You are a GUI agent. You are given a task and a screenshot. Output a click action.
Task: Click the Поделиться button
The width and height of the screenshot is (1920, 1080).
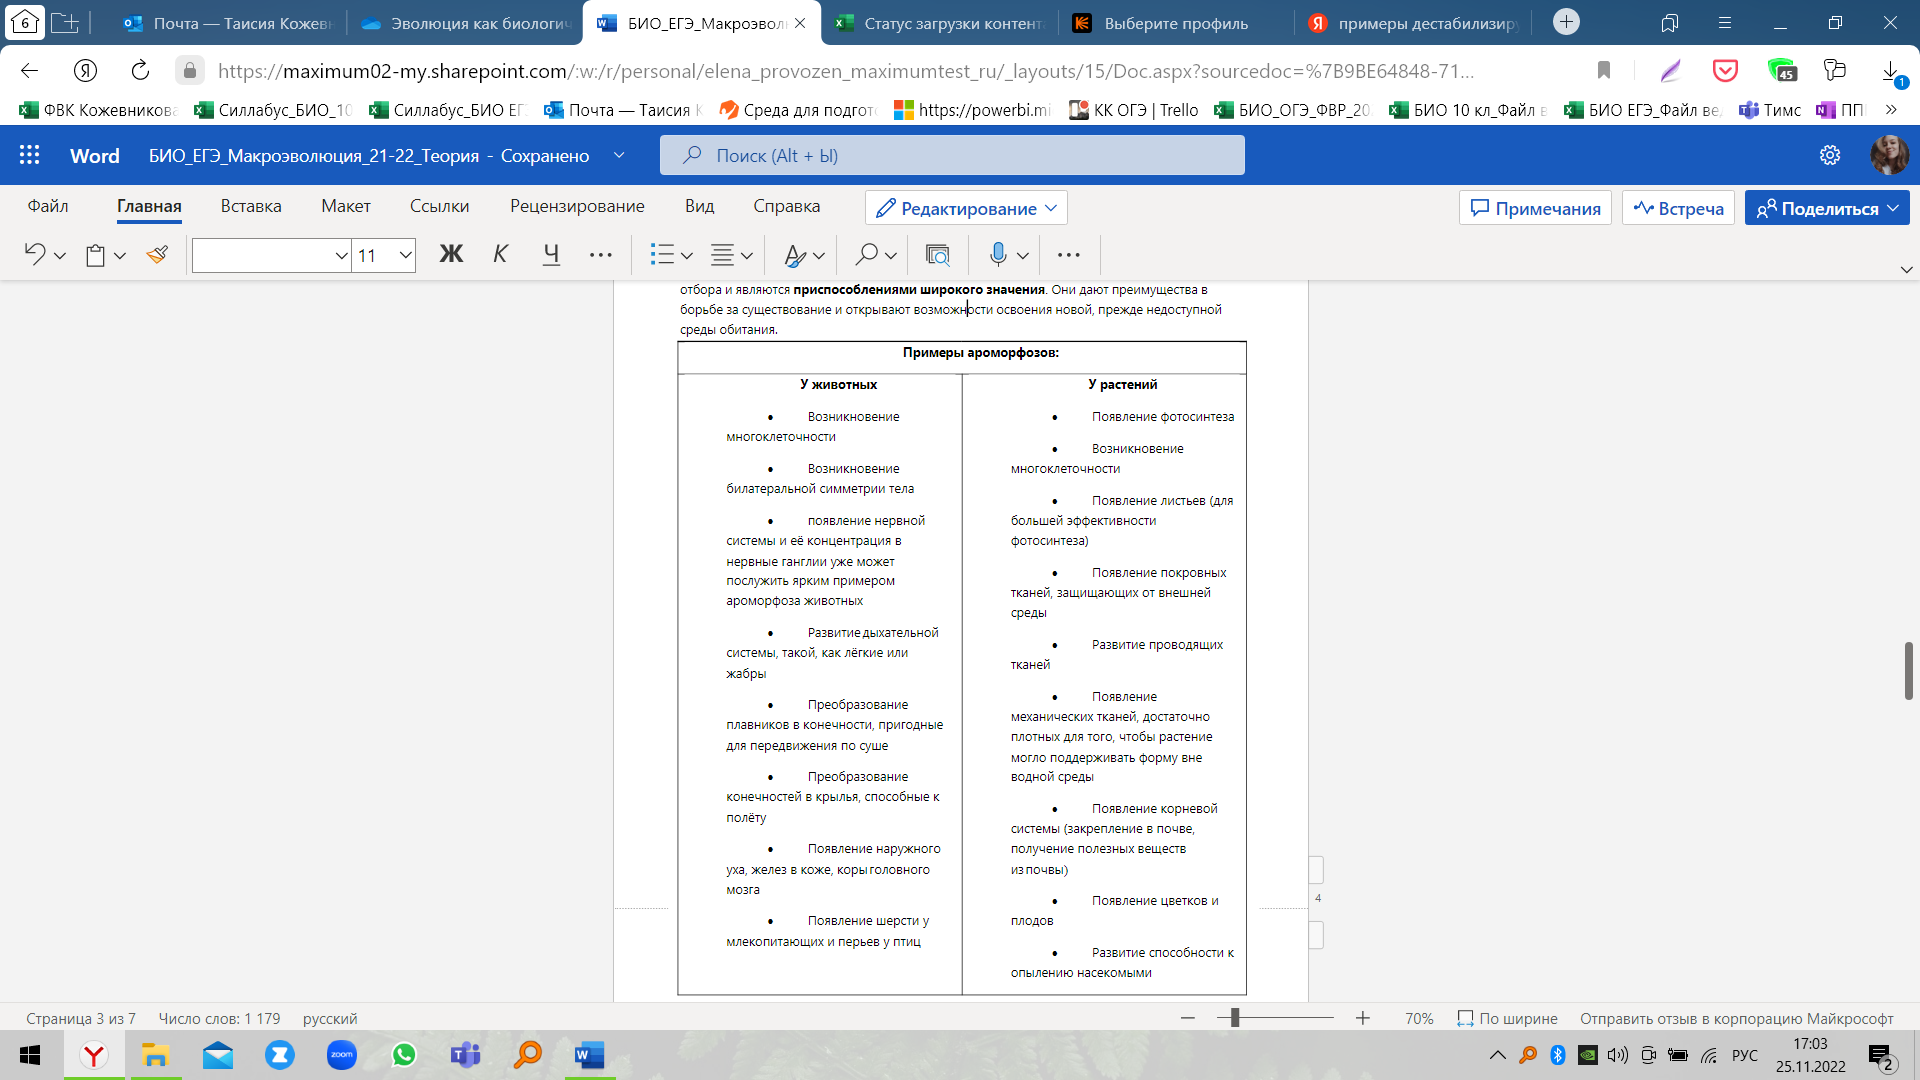pos(1817,208)
